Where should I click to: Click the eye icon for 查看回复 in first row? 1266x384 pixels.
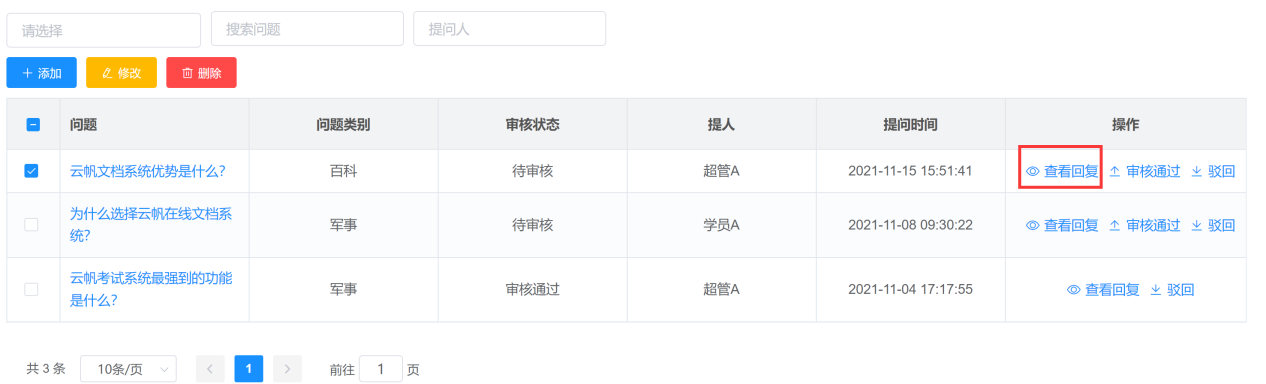pyautogui.click(x=1033, y=171)
